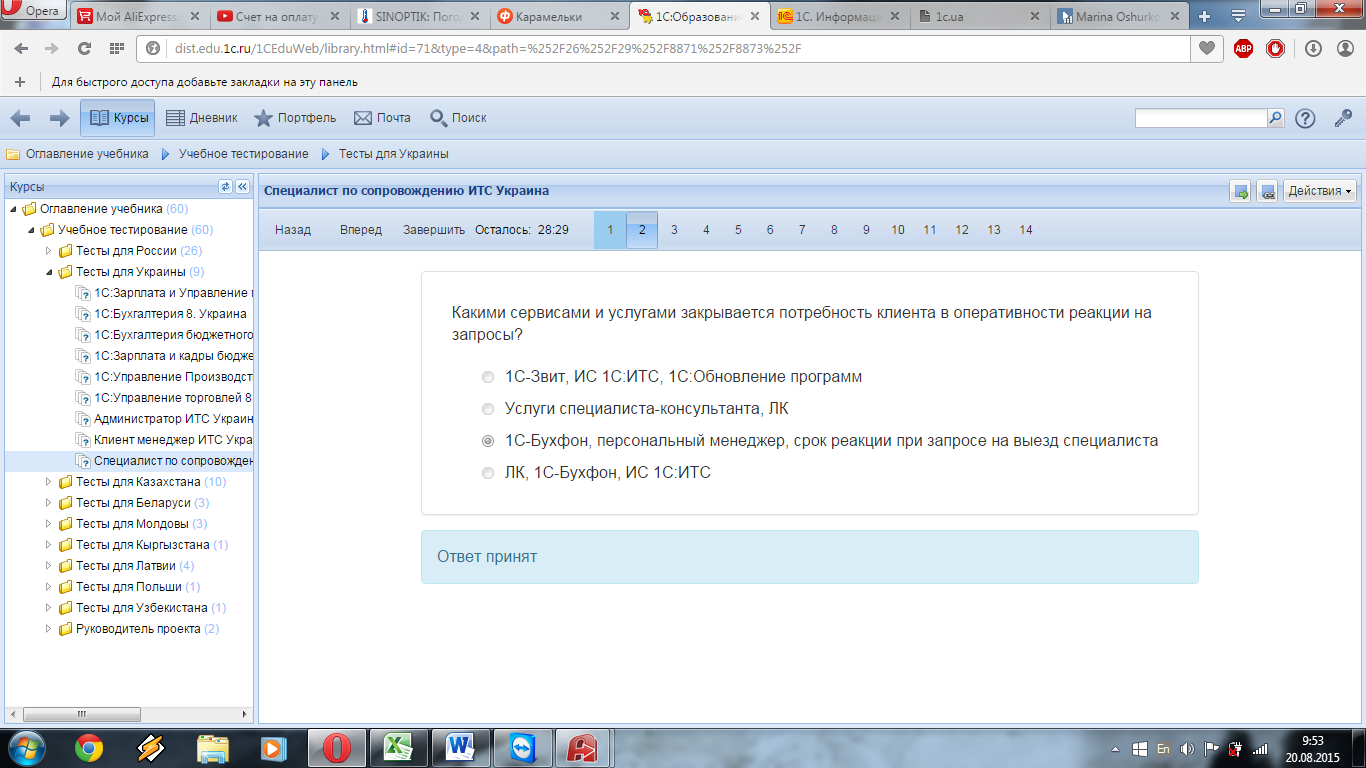This screenshot has width=1366, height=768.
Task: Open a new browser tab with plus
Action: click(1205, 17)
